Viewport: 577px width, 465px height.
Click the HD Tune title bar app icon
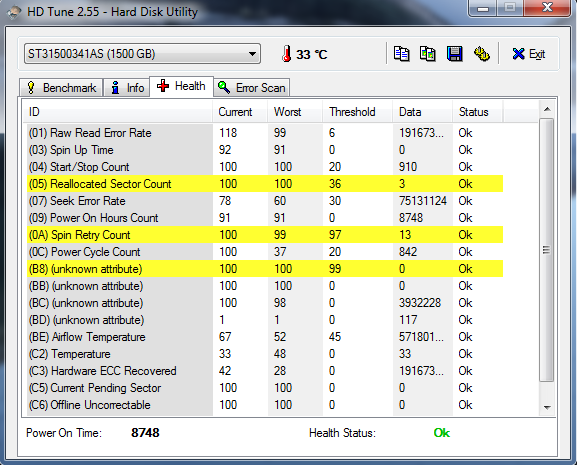click(14, 12)
